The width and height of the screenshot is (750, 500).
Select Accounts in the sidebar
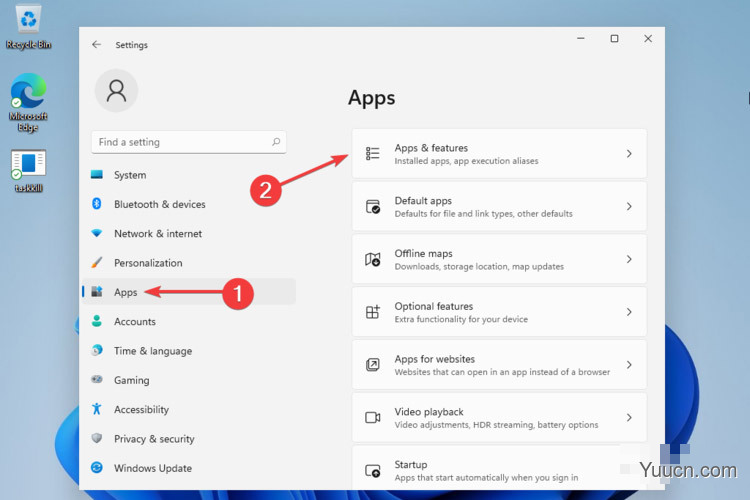coord(134,322)
